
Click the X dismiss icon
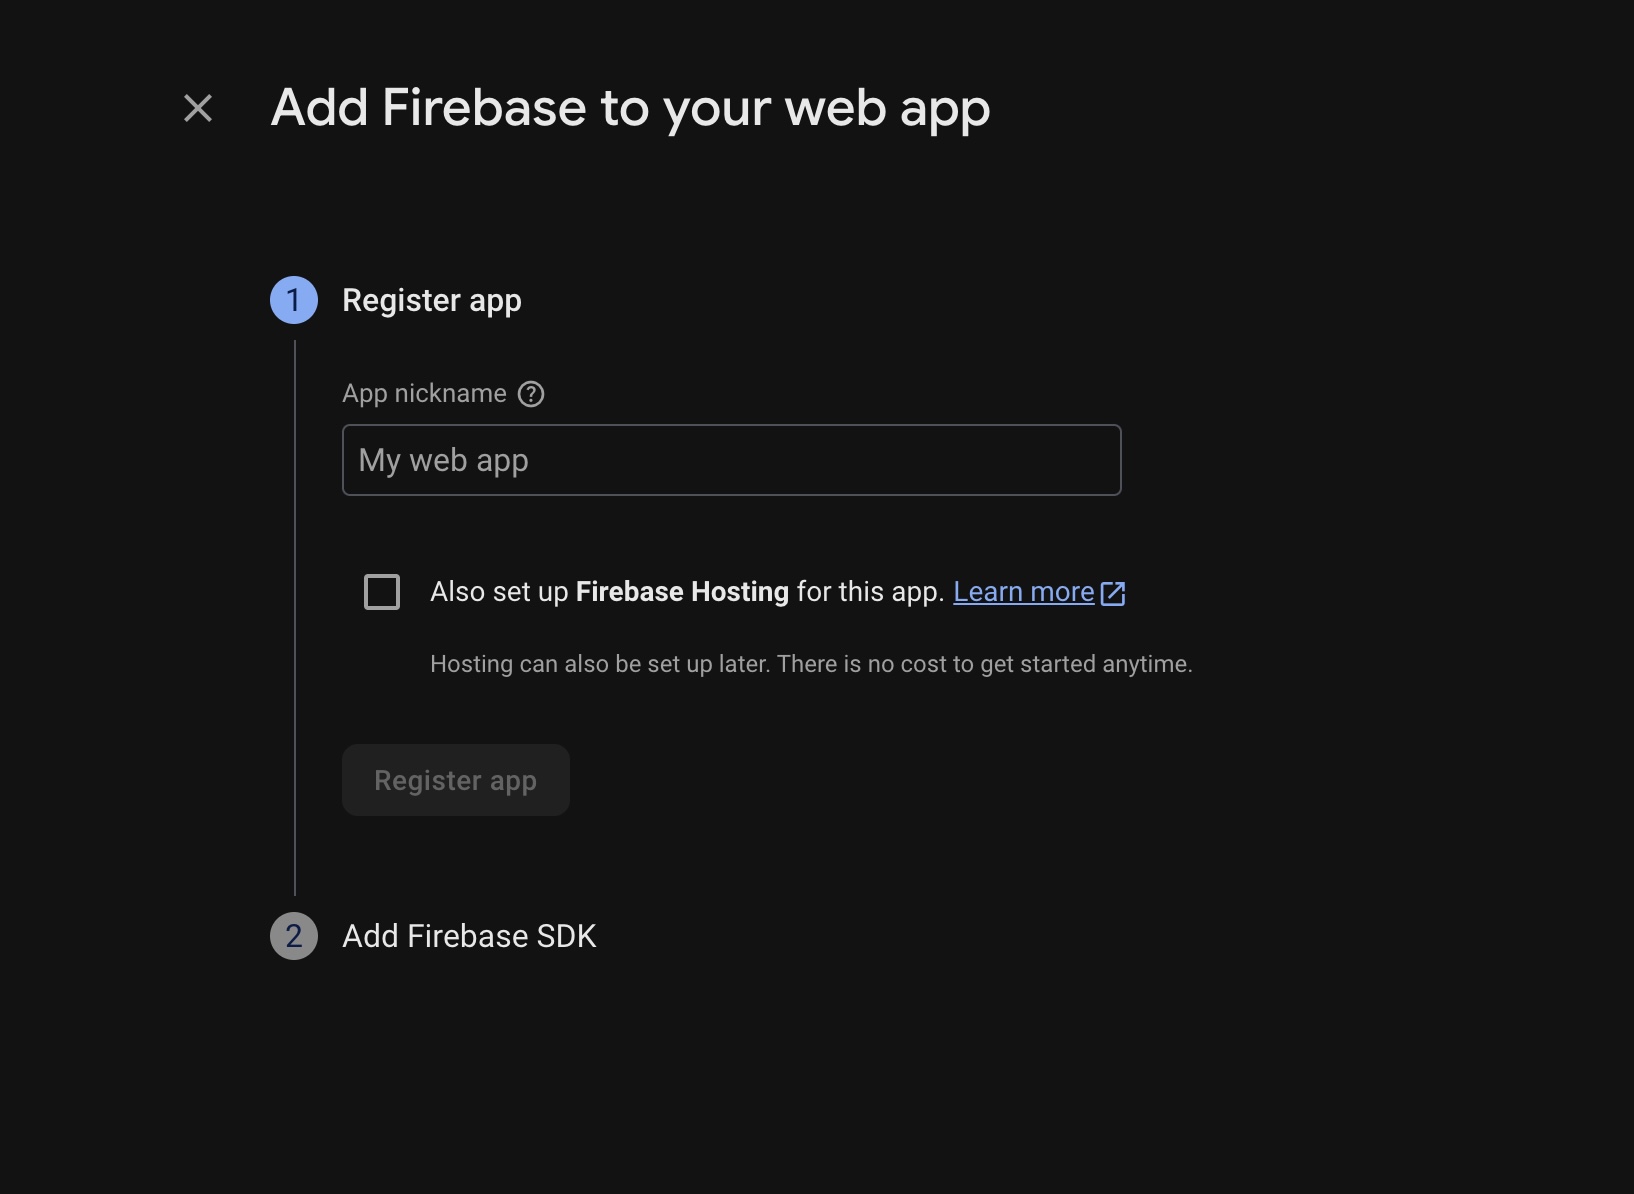click(x=197, y=108)
